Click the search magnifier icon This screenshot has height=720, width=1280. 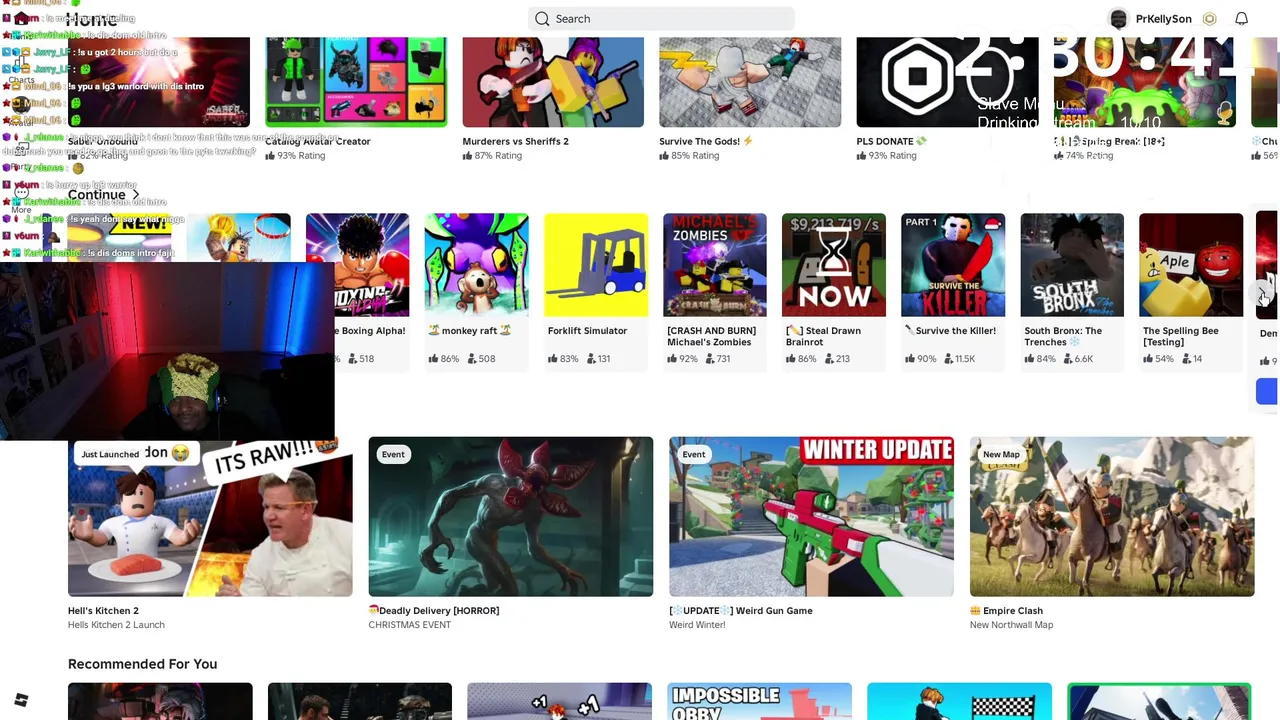pyautogui.click(x=542, y=18)
